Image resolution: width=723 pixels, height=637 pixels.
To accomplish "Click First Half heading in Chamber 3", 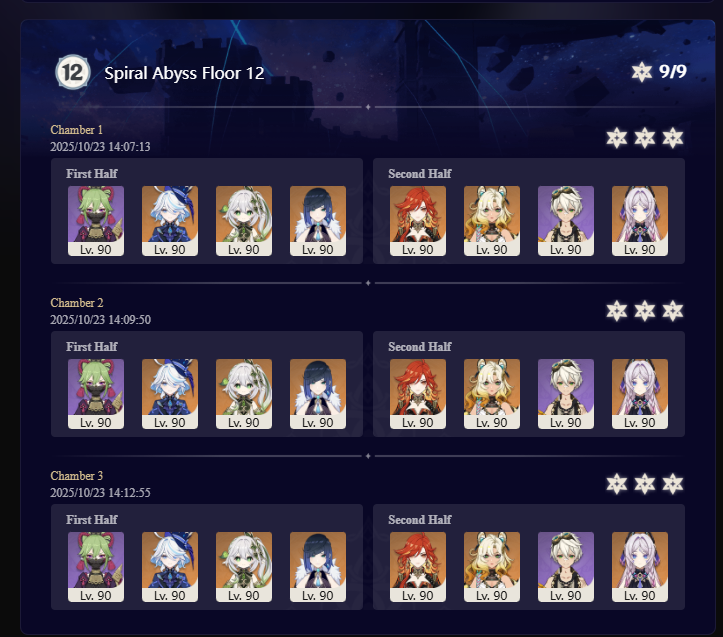I will click(x=92, y=520).
